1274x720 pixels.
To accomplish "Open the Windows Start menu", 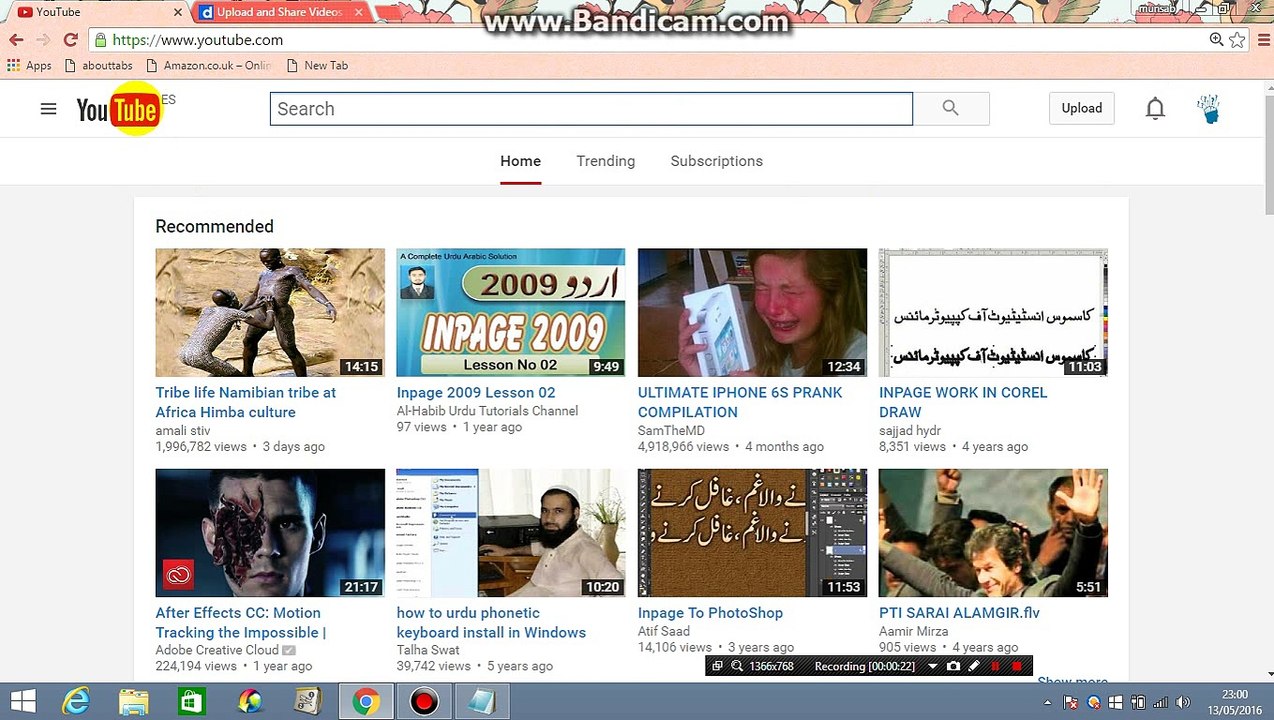I will pos(22,701).
